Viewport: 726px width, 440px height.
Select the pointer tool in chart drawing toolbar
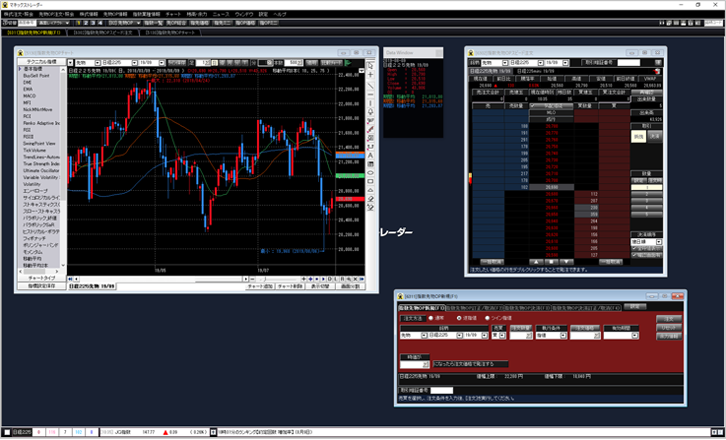(372, 67)
